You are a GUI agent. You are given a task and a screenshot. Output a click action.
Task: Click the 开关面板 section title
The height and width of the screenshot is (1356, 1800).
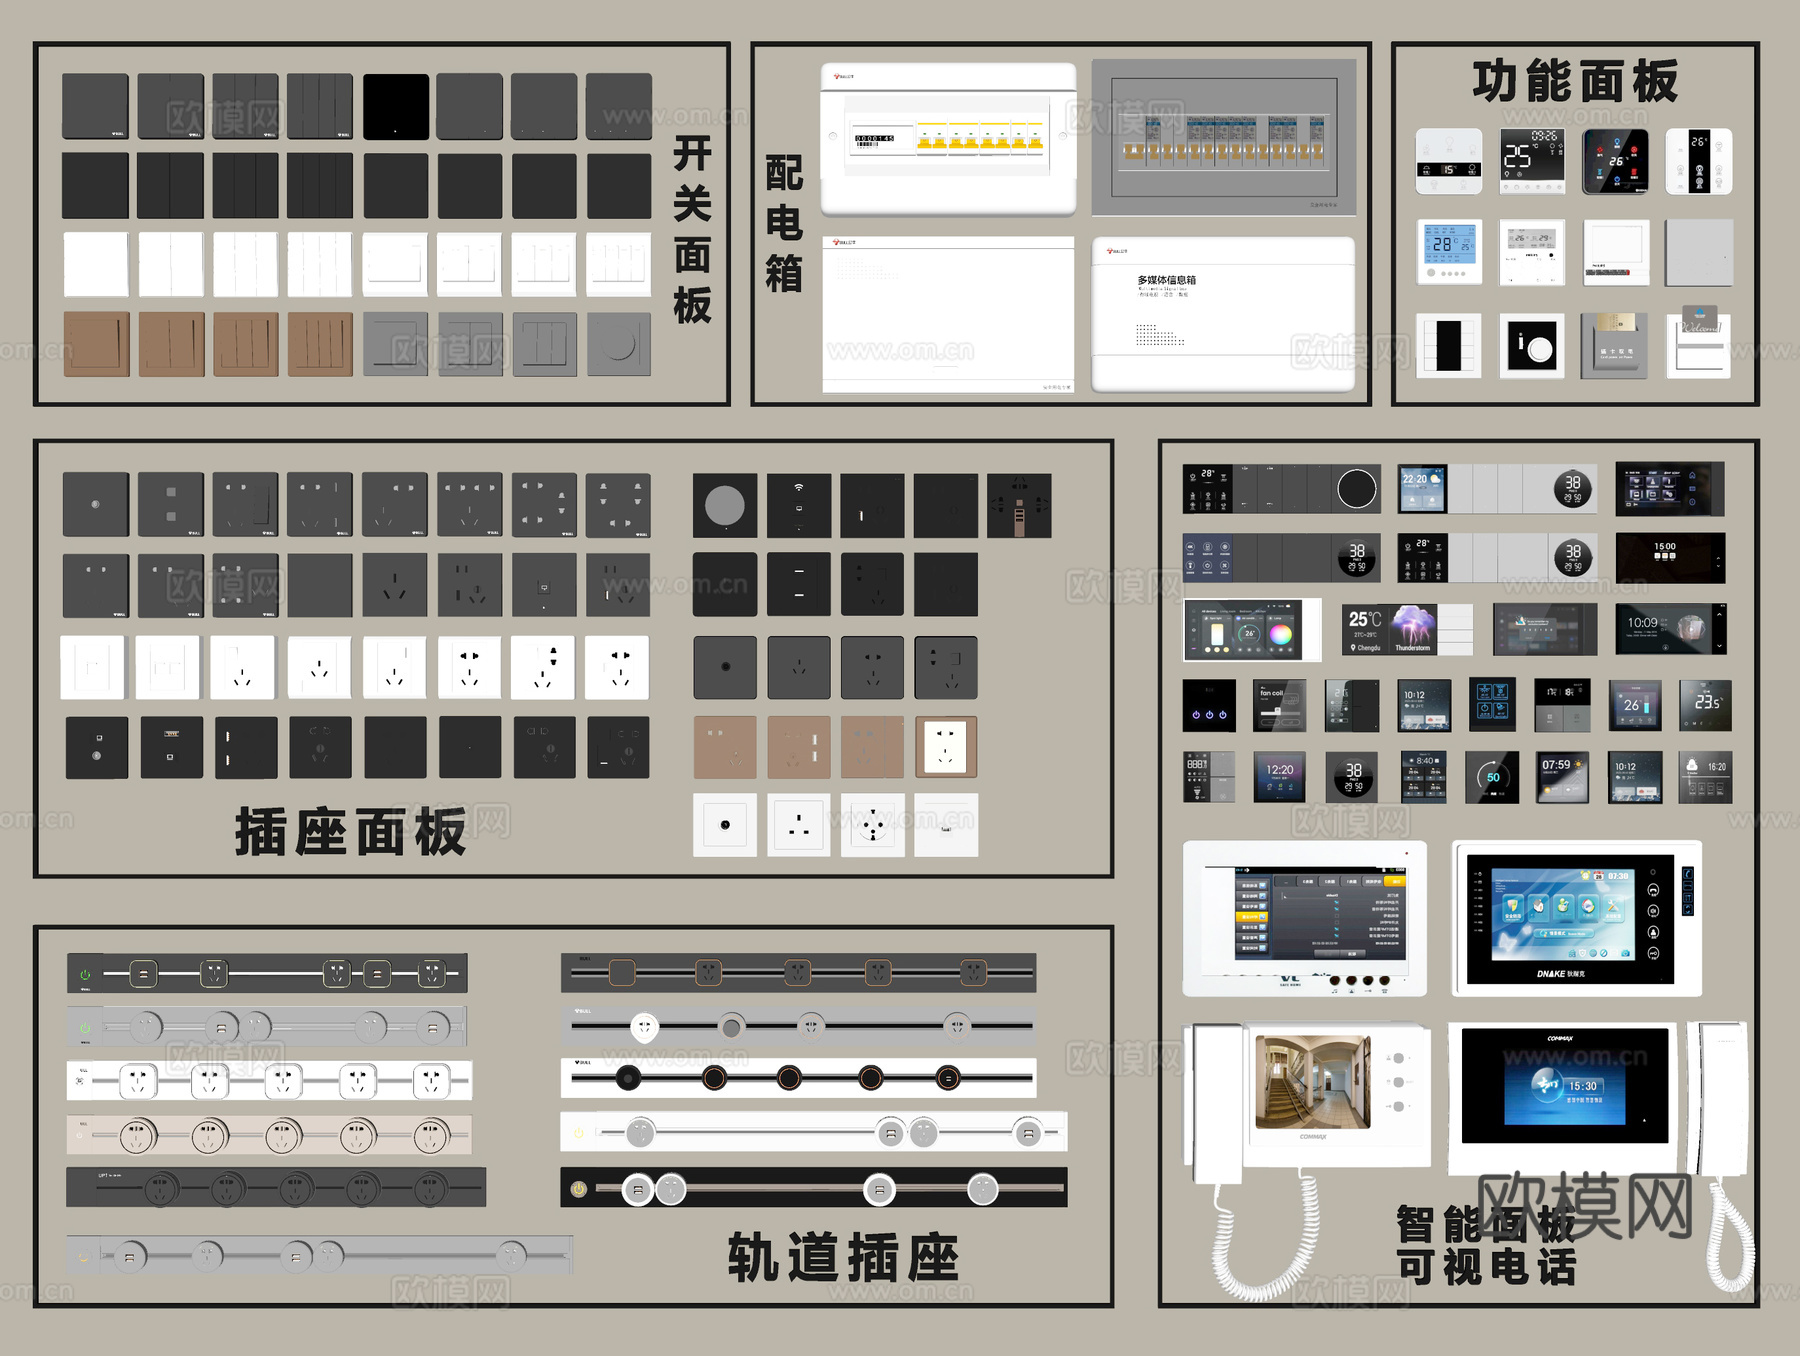(x=692, y=229)
